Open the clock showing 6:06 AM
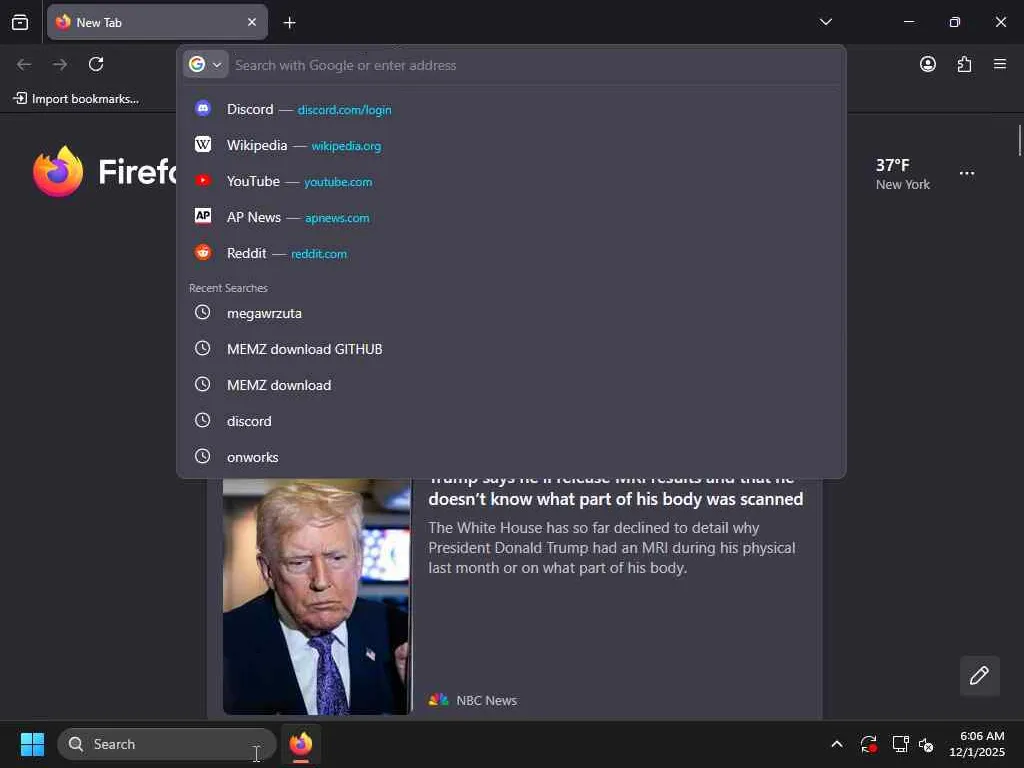Viewport: 1024px width, 768px height. (977, 744)
